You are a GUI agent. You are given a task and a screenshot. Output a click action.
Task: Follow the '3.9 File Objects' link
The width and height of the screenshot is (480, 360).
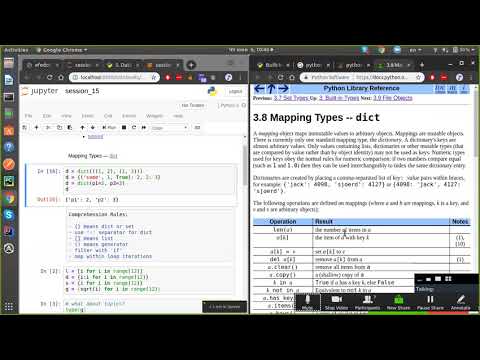tap(393, 98)
